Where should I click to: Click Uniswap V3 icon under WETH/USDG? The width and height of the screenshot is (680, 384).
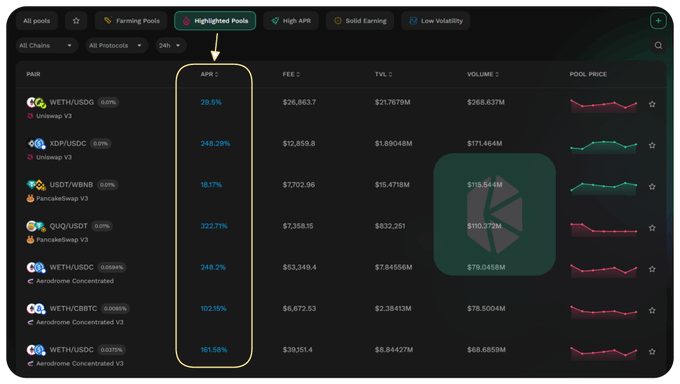[x=30, y=116]
